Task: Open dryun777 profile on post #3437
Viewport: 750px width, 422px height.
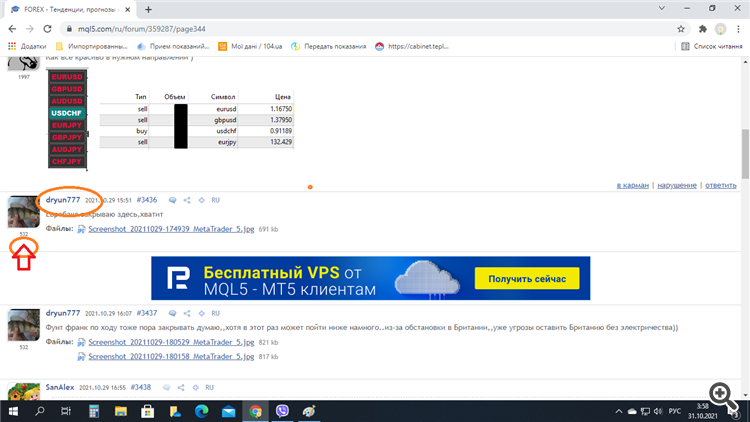Action: point(63,313)
